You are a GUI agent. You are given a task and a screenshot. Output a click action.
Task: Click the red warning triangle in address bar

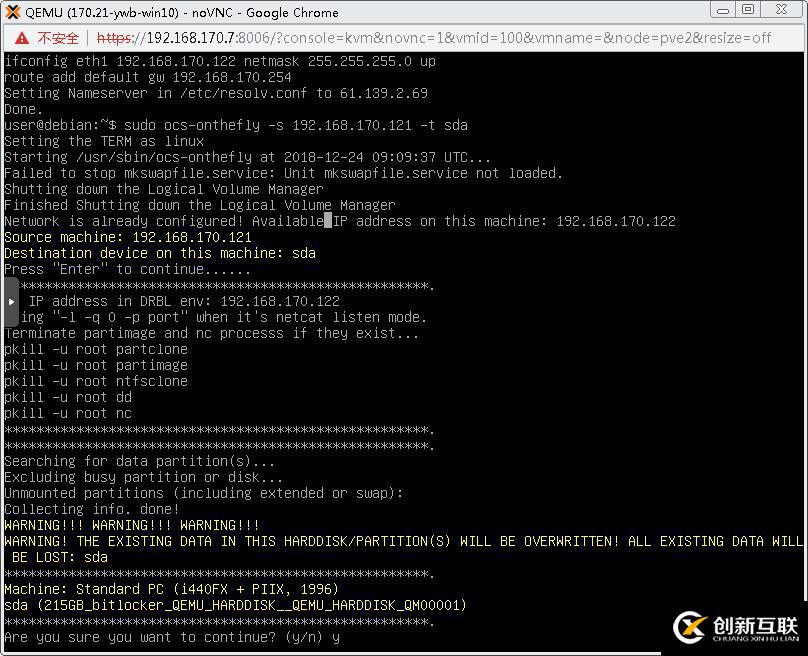[x=21, y=39]
